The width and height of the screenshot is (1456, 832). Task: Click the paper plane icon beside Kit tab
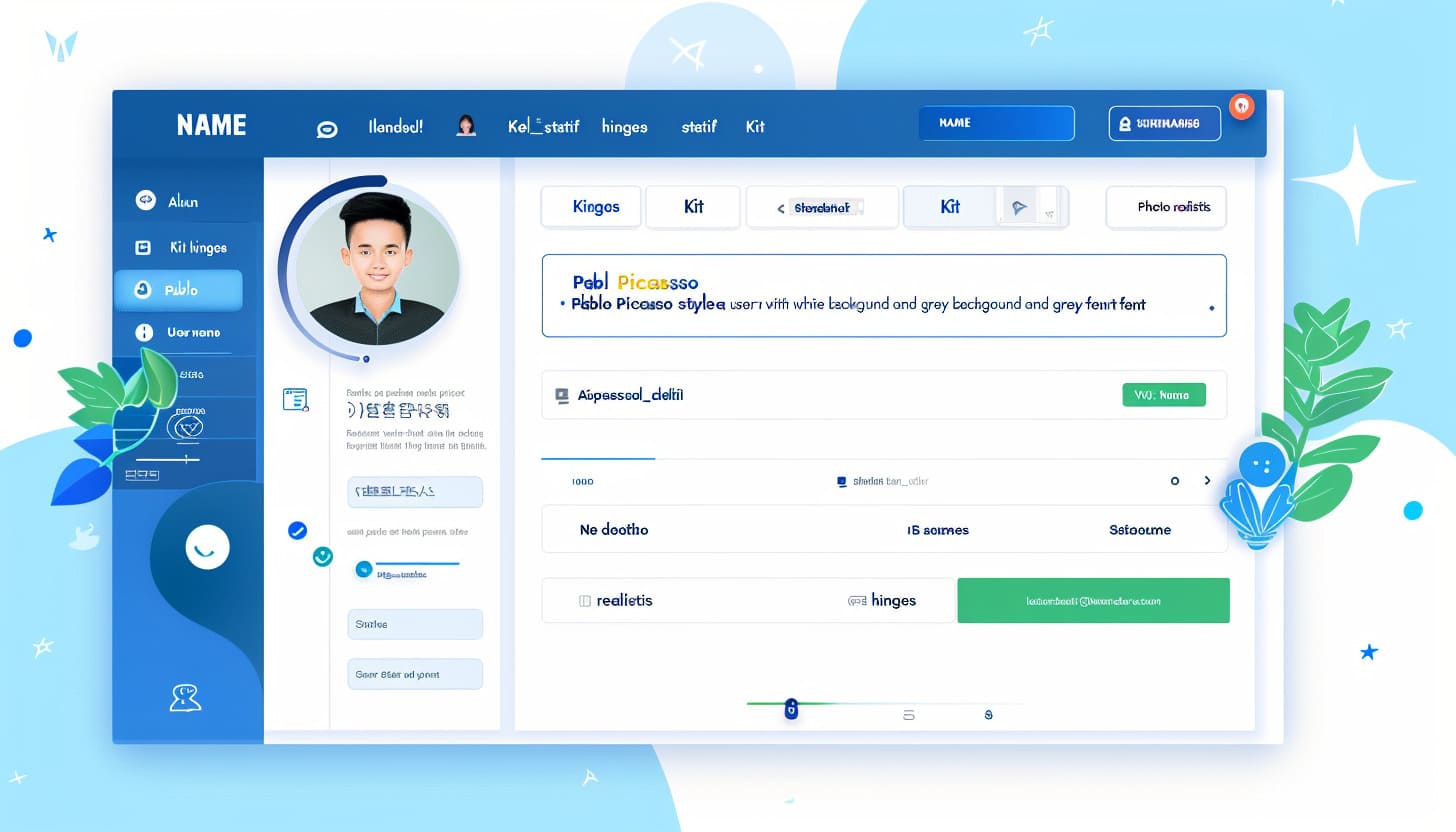1019,208
